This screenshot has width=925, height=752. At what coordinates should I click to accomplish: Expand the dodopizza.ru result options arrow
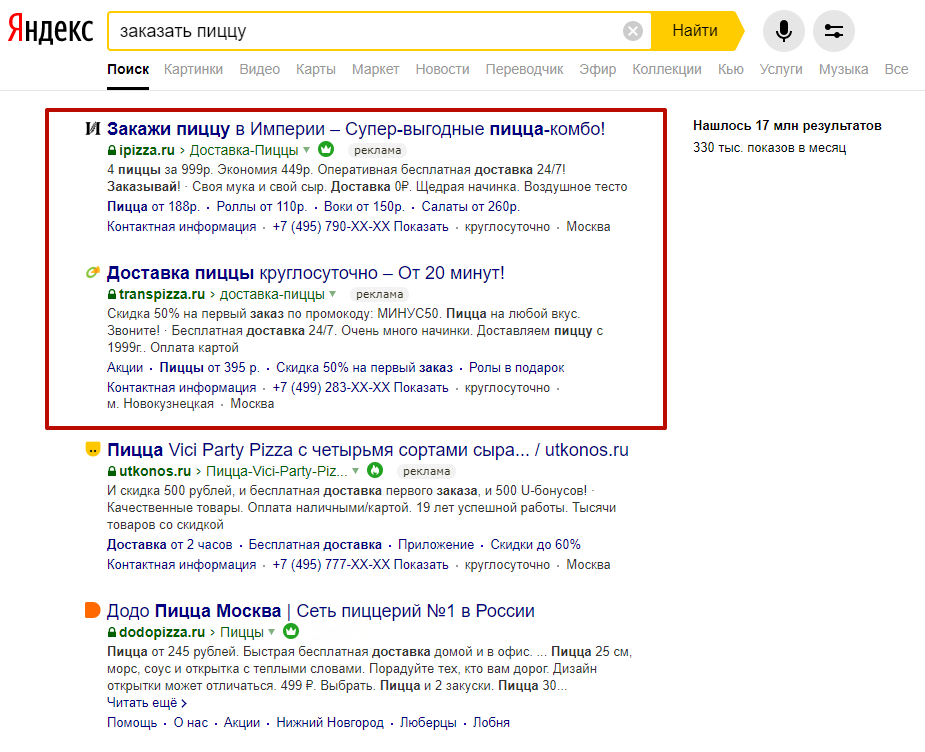(x=271, y=632)
